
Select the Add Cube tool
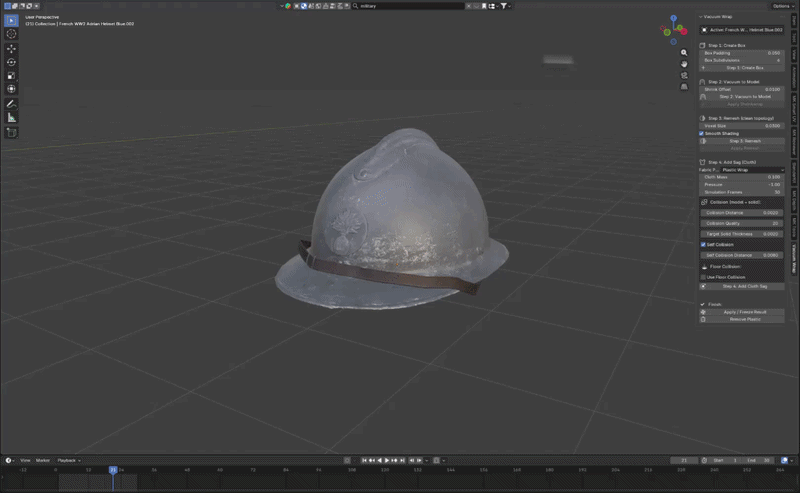[x=11, y=133]
